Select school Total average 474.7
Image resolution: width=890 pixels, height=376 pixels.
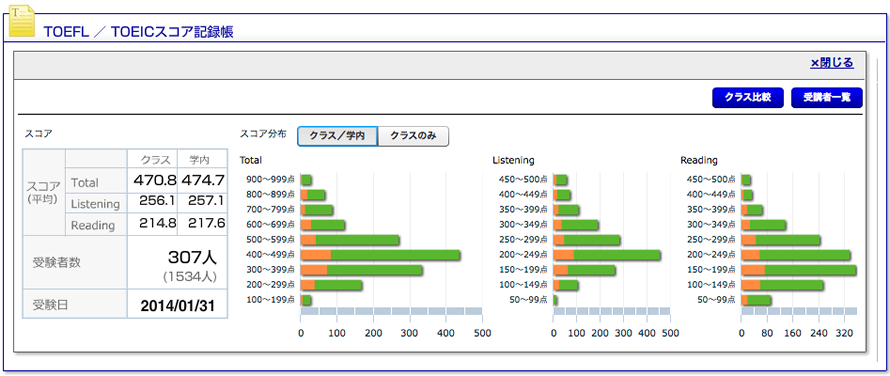[x=203, y=181]
